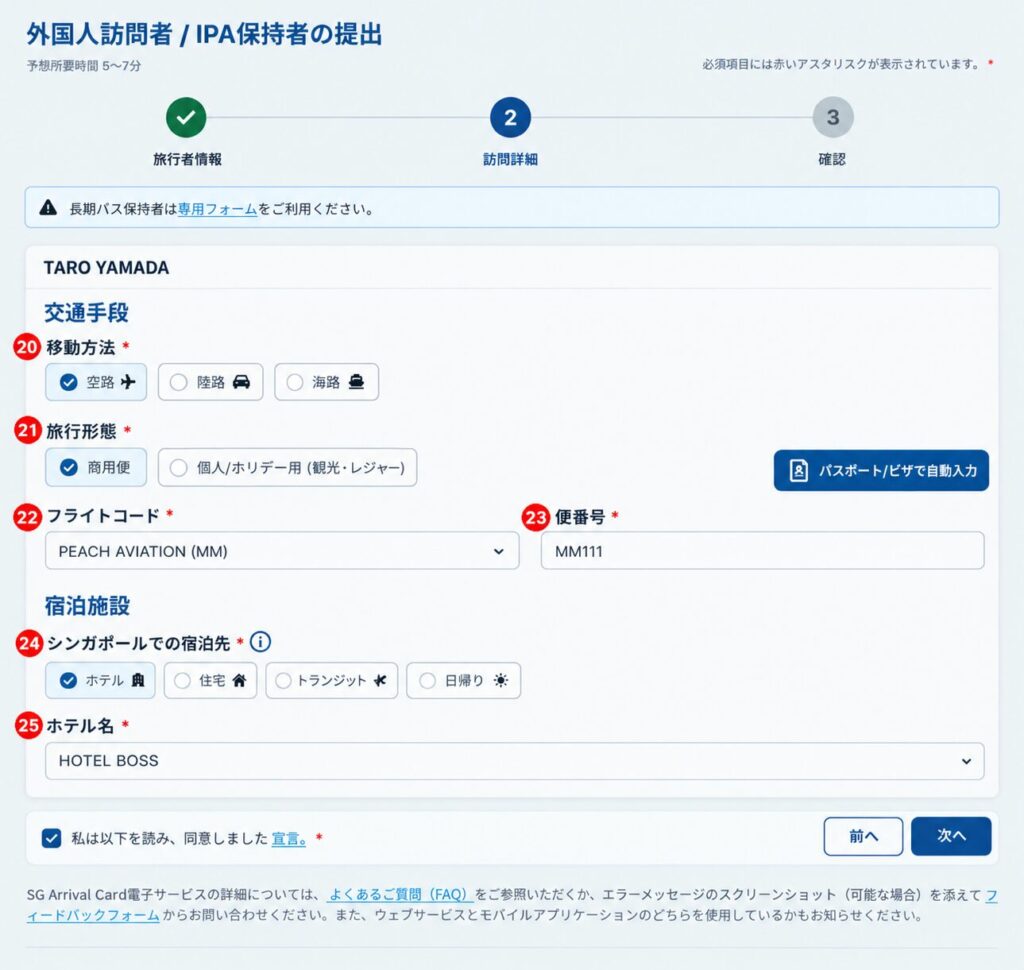The width and height of the screenshot is (1024, 970).
Task: Select the 空路 air travel option
Action: pos(96,382)
